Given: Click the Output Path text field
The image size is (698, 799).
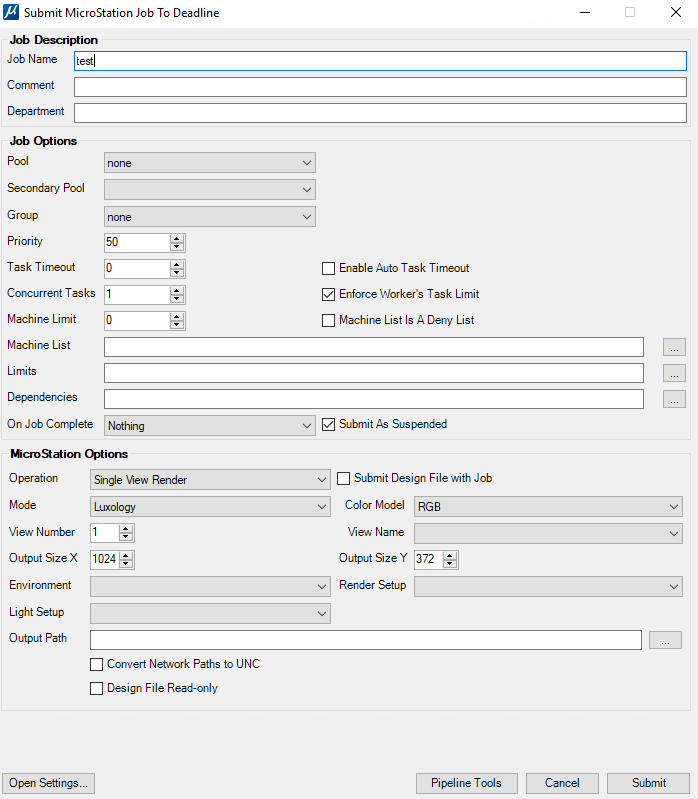Looking at the screenshot, I should (x=366, y=640).
